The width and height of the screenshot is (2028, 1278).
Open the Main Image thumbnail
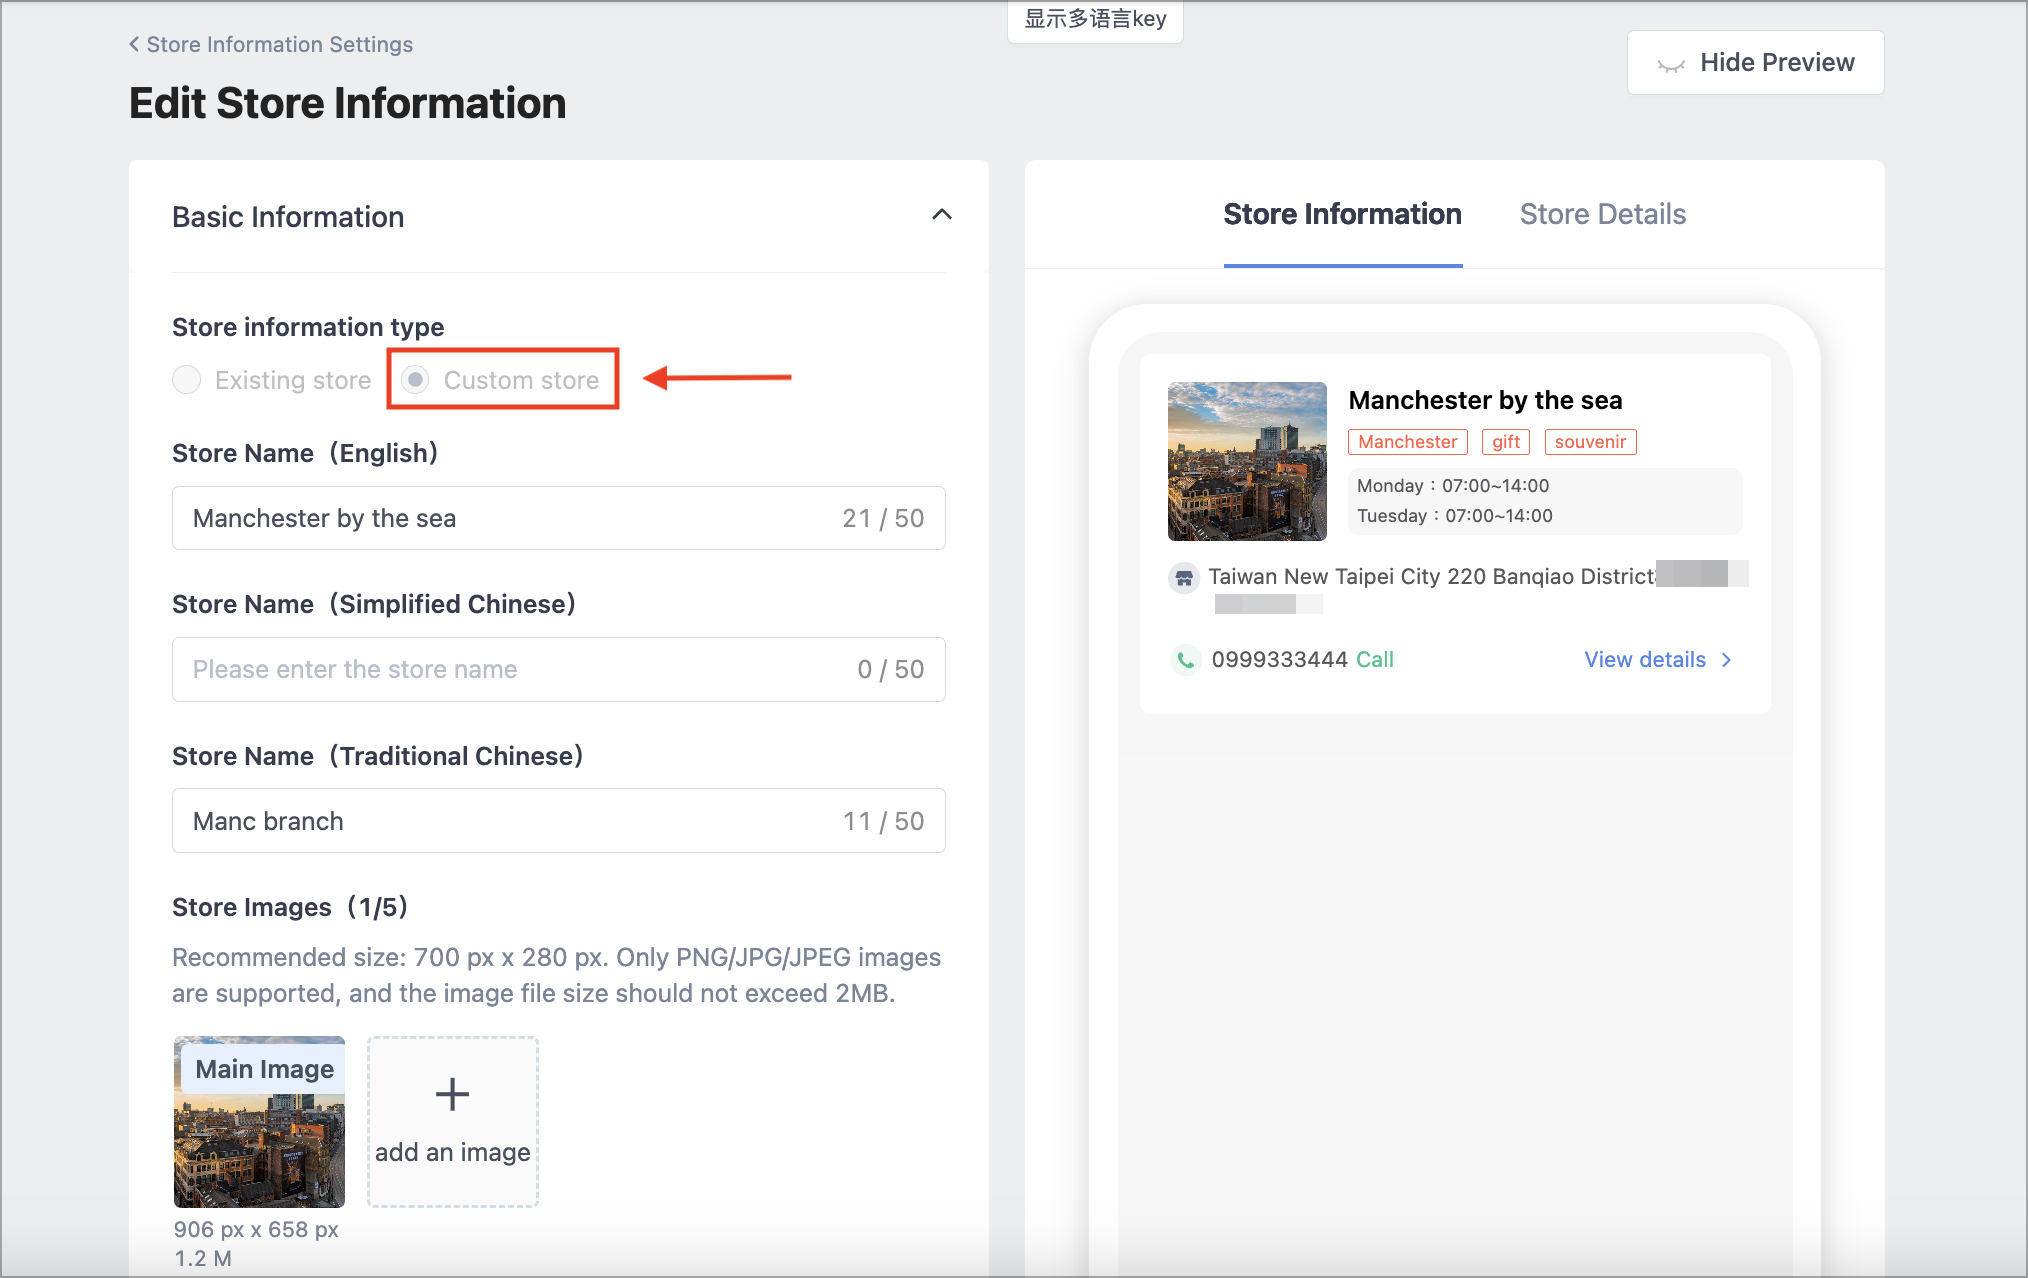pos(259,1121)
